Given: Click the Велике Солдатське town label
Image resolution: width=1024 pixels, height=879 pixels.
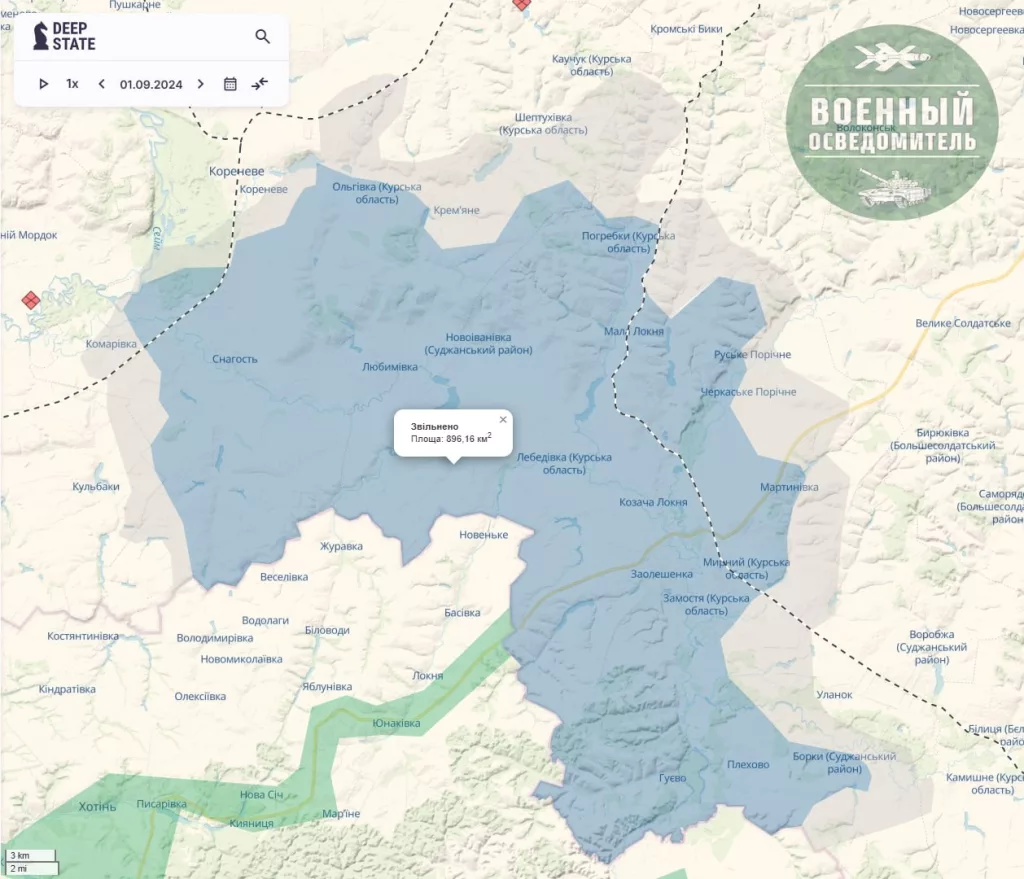Looking at the screenshot, I should (963, 323).
